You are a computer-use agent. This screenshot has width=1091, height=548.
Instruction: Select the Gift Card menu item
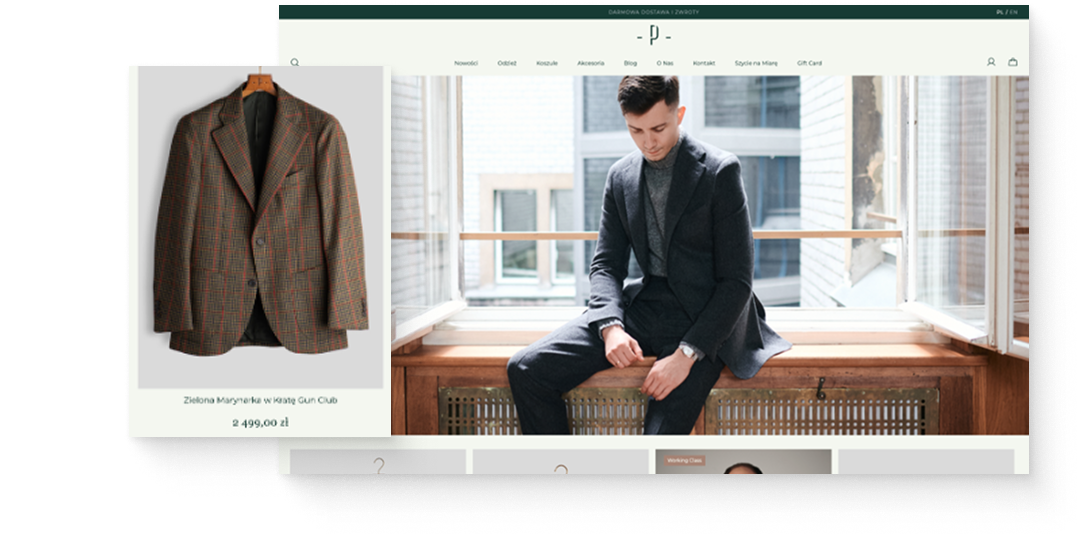pos(809,63)
